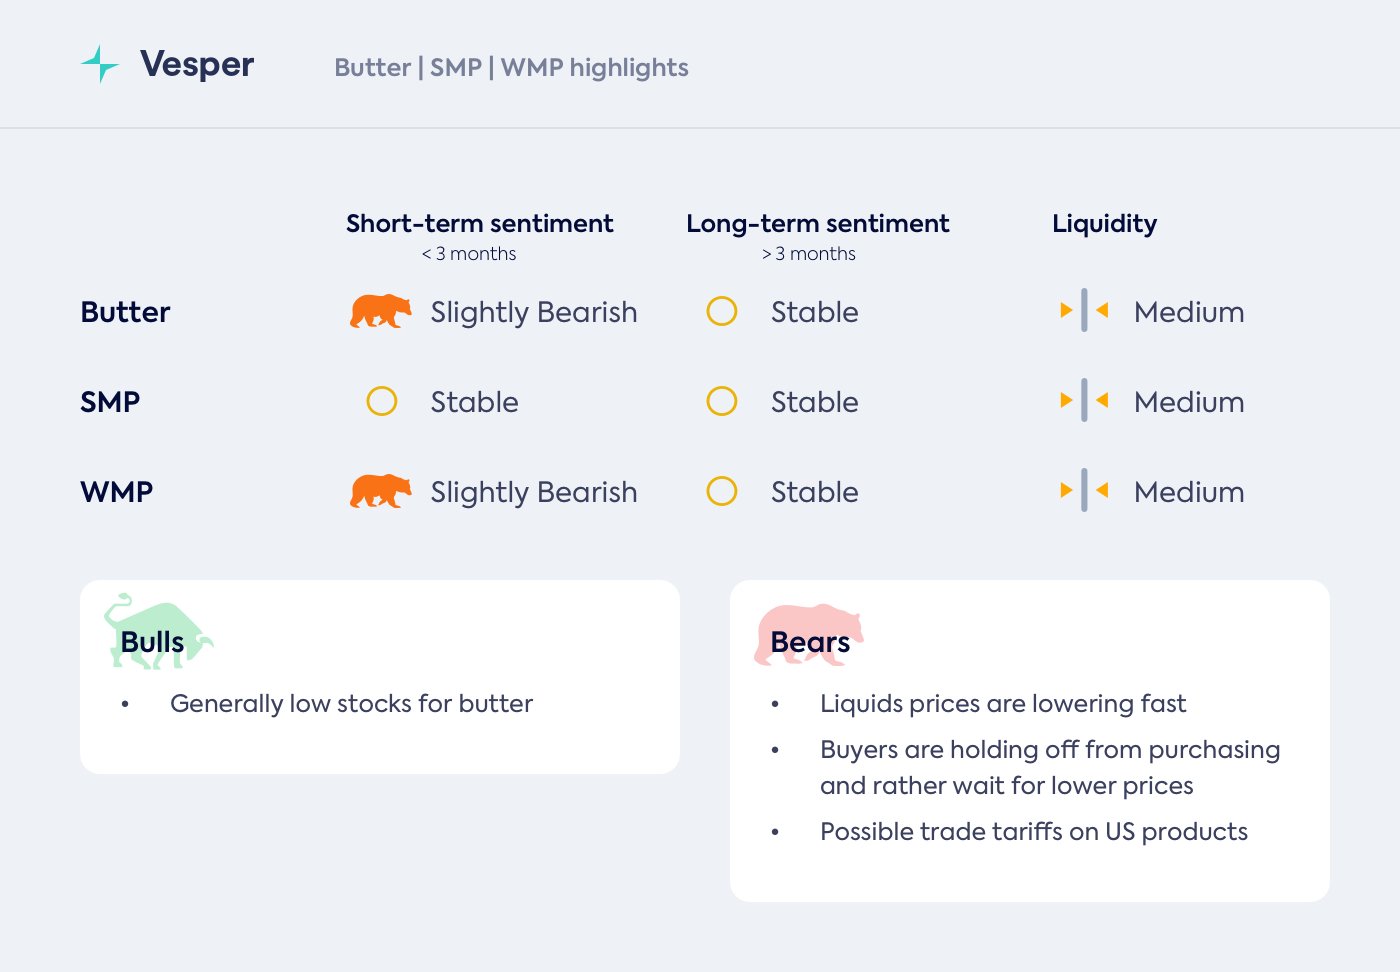Select SMP long-term Stable circle
This screenshot has height=972, width=1400.
click(722, 402)
